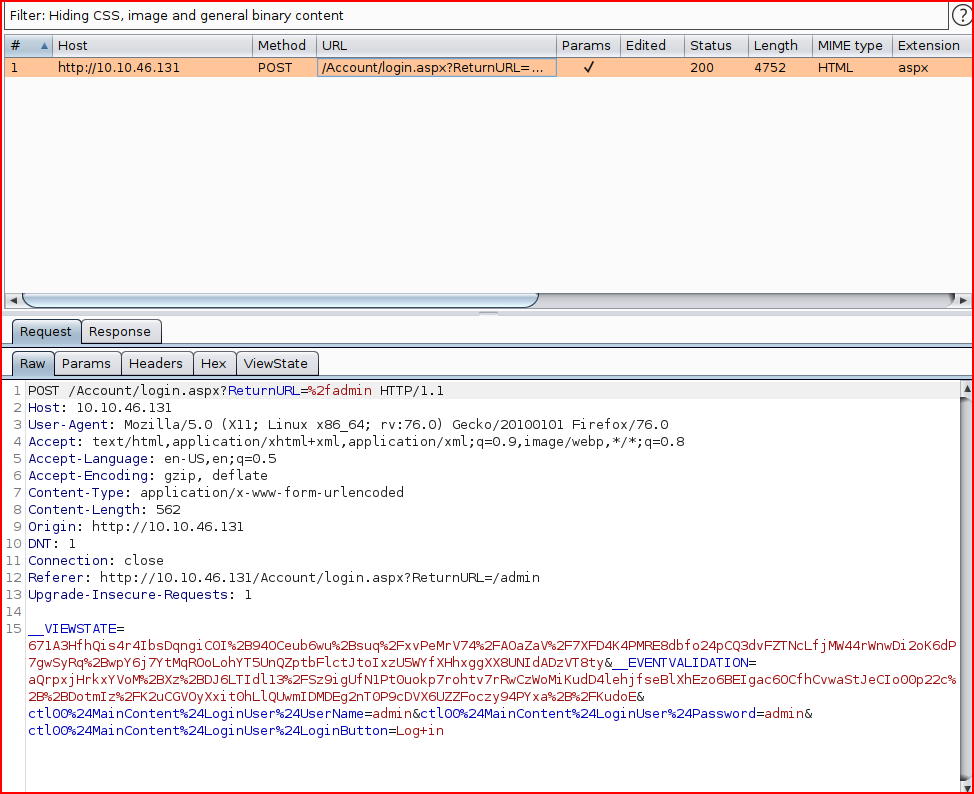The width and height of the screenshot is (974, 794).
Task: Click the DNT: 1 header line
Action: (52, 544)
